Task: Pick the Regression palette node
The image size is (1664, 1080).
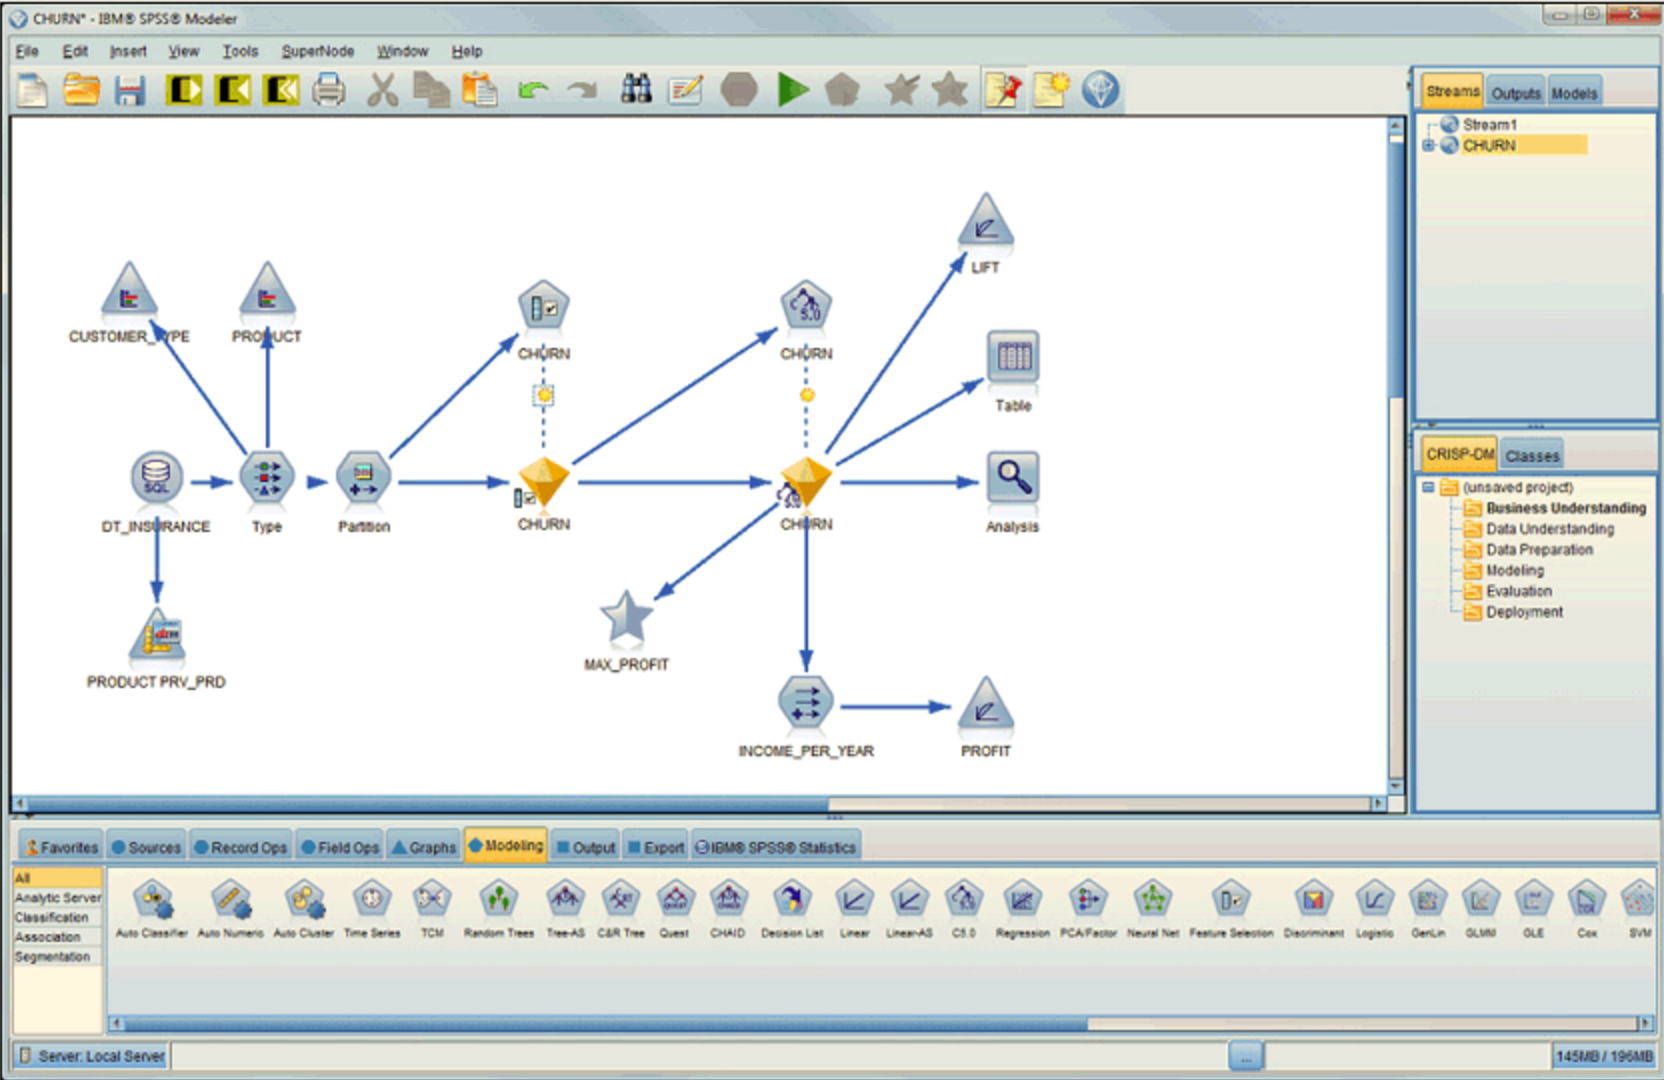Action: [x=1022, y=909]
